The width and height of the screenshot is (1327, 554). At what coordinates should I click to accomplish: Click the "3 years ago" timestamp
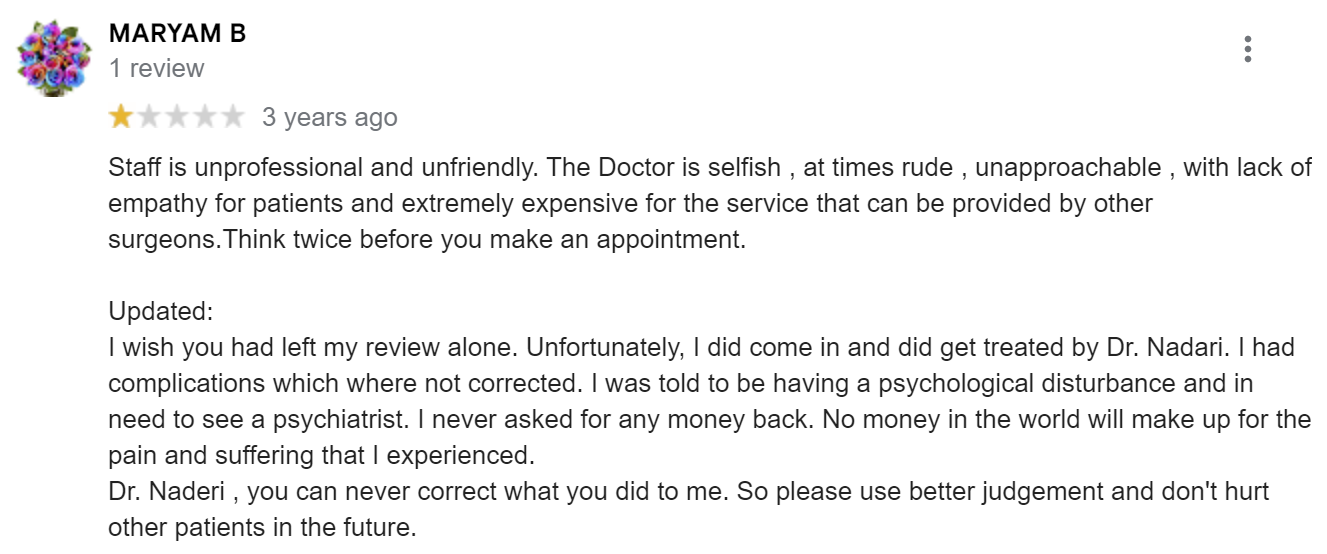(329, 118)
